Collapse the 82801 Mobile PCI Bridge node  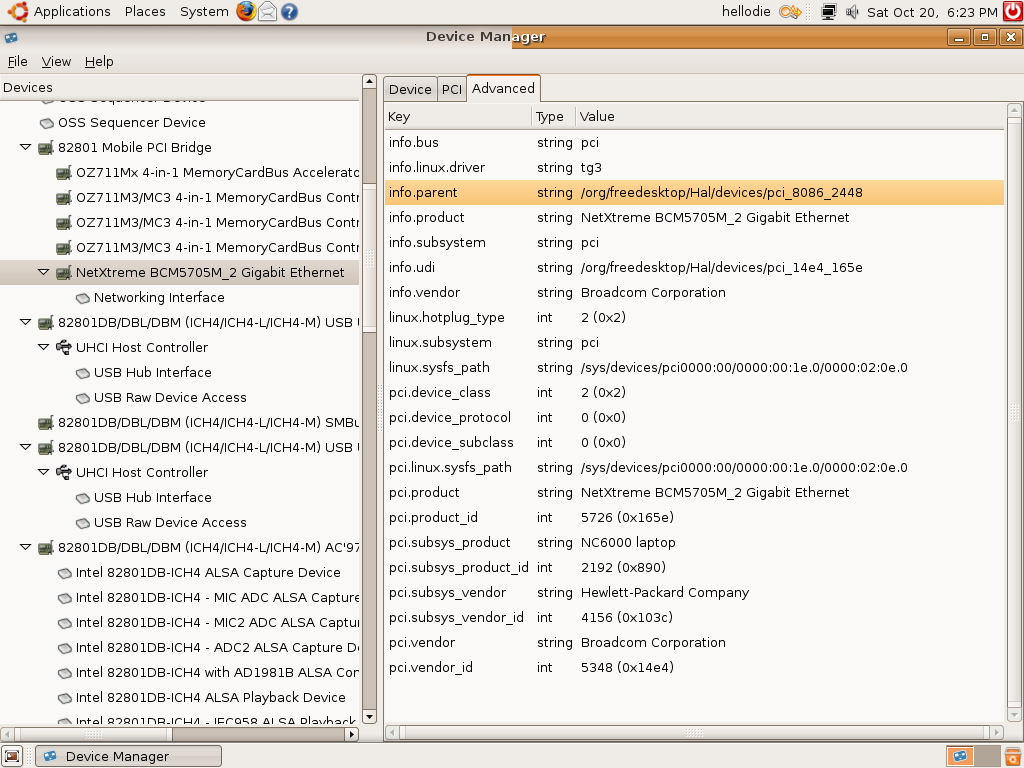tap(26, 147)
